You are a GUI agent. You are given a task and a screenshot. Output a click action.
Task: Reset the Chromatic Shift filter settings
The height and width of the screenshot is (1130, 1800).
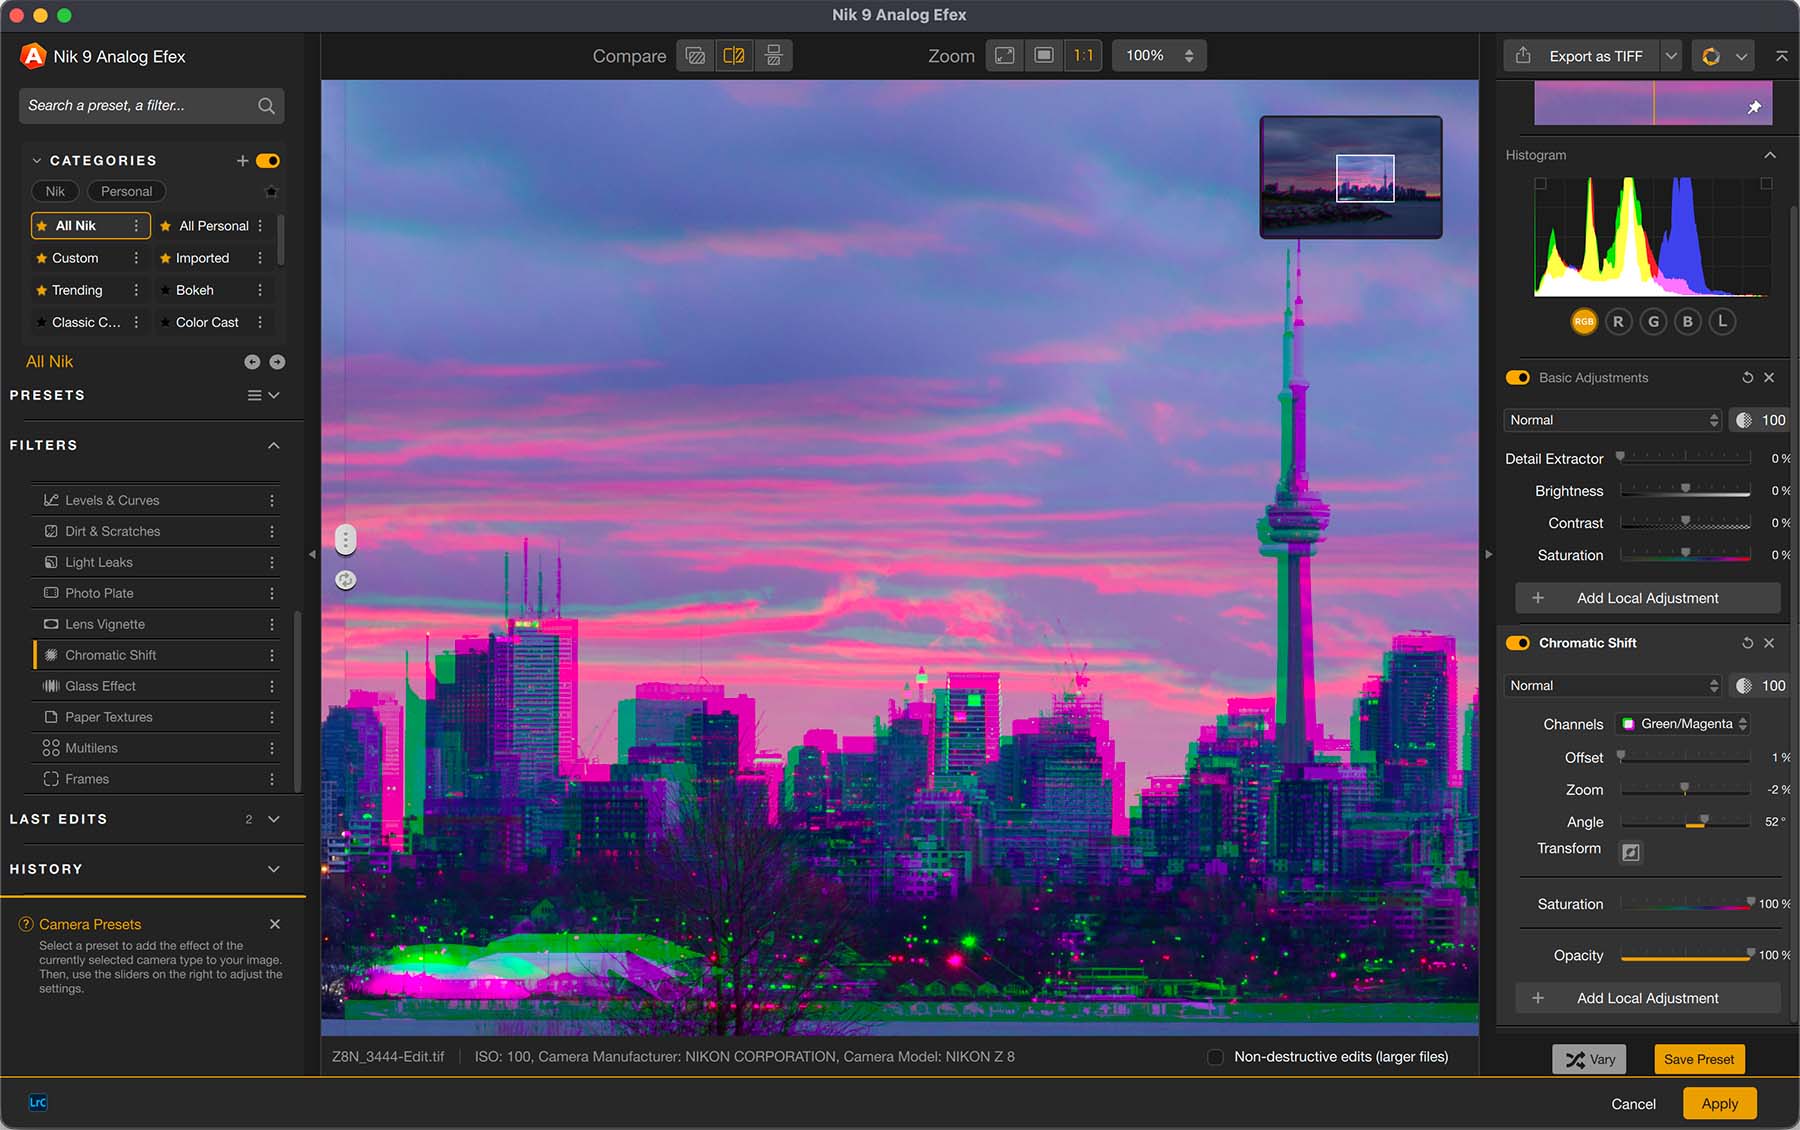pyautogui.click(x=1747, y=643)
